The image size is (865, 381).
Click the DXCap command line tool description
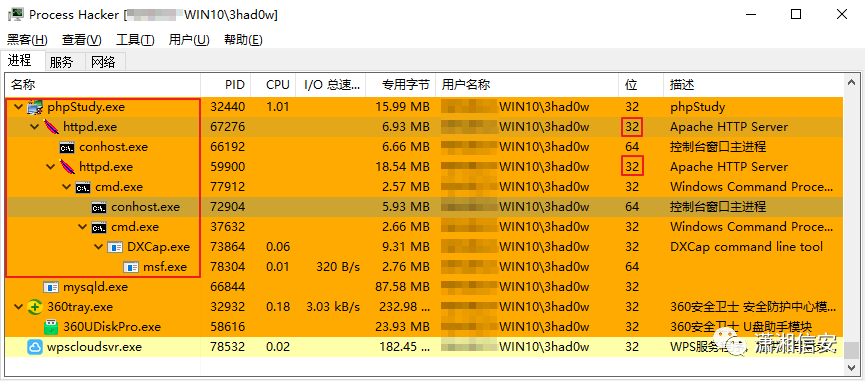(x=746, y=247)
